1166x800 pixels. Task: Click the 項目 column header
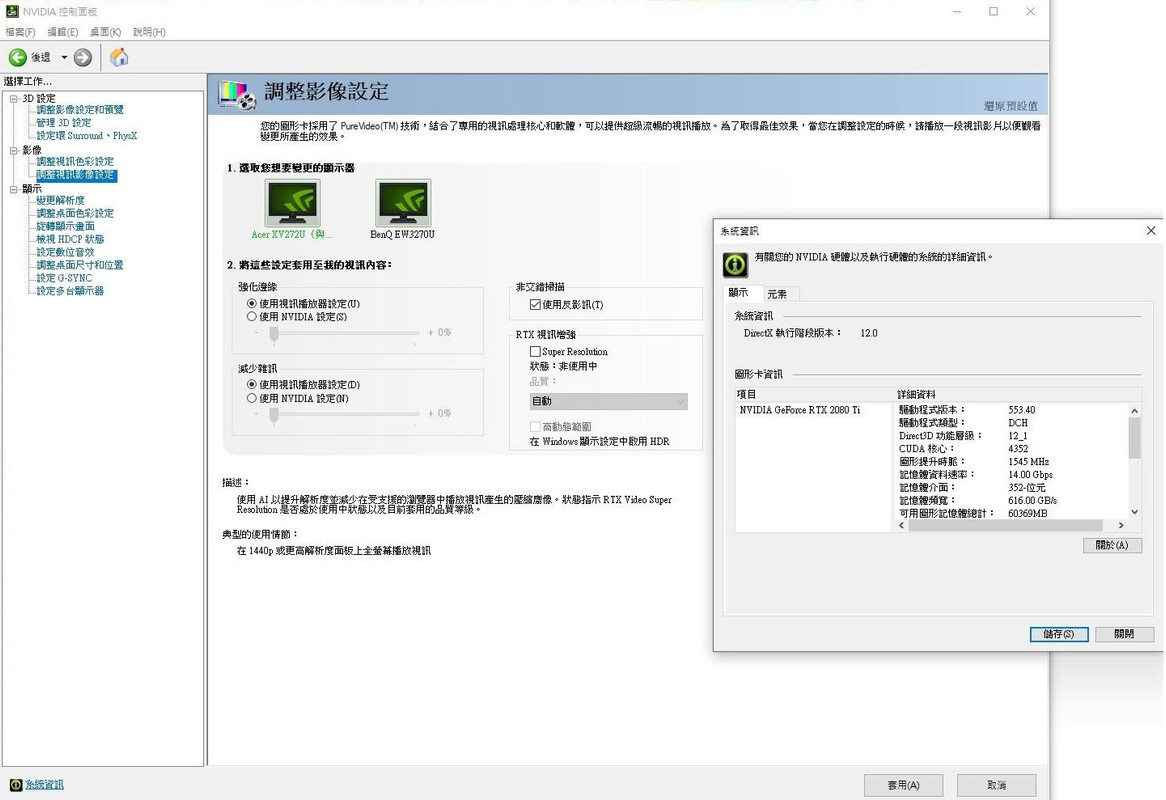[x=815, y=395]
